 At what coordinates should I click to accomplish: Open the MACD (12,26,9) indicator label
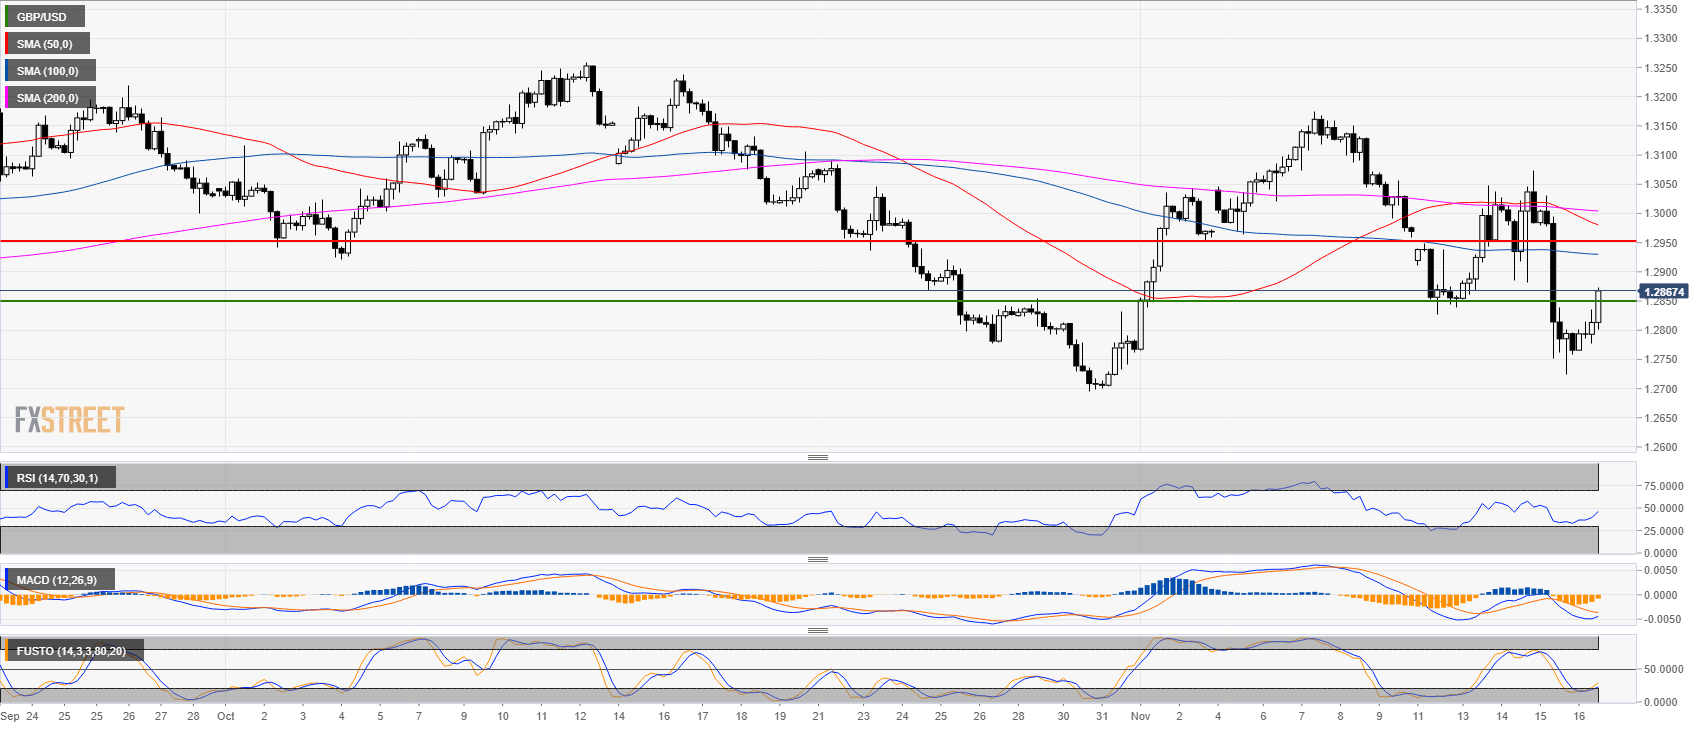coord(58,580)
